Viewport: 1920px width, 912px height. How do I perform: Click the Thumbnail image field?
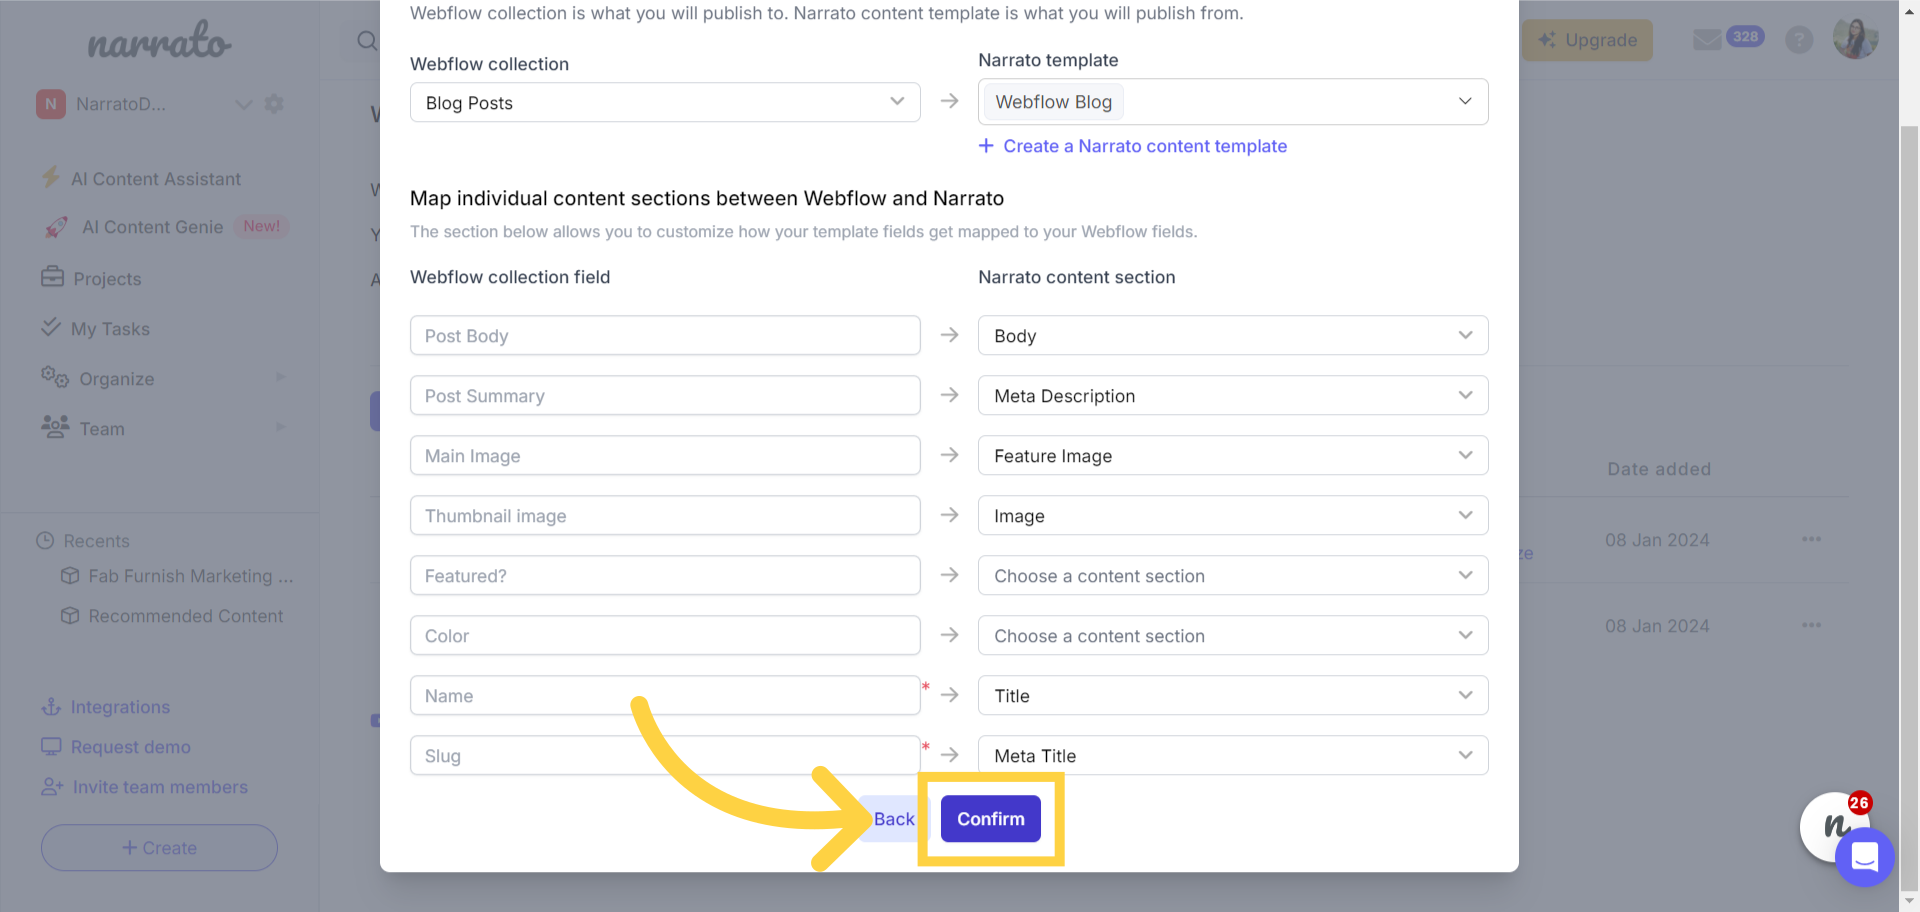665,516
